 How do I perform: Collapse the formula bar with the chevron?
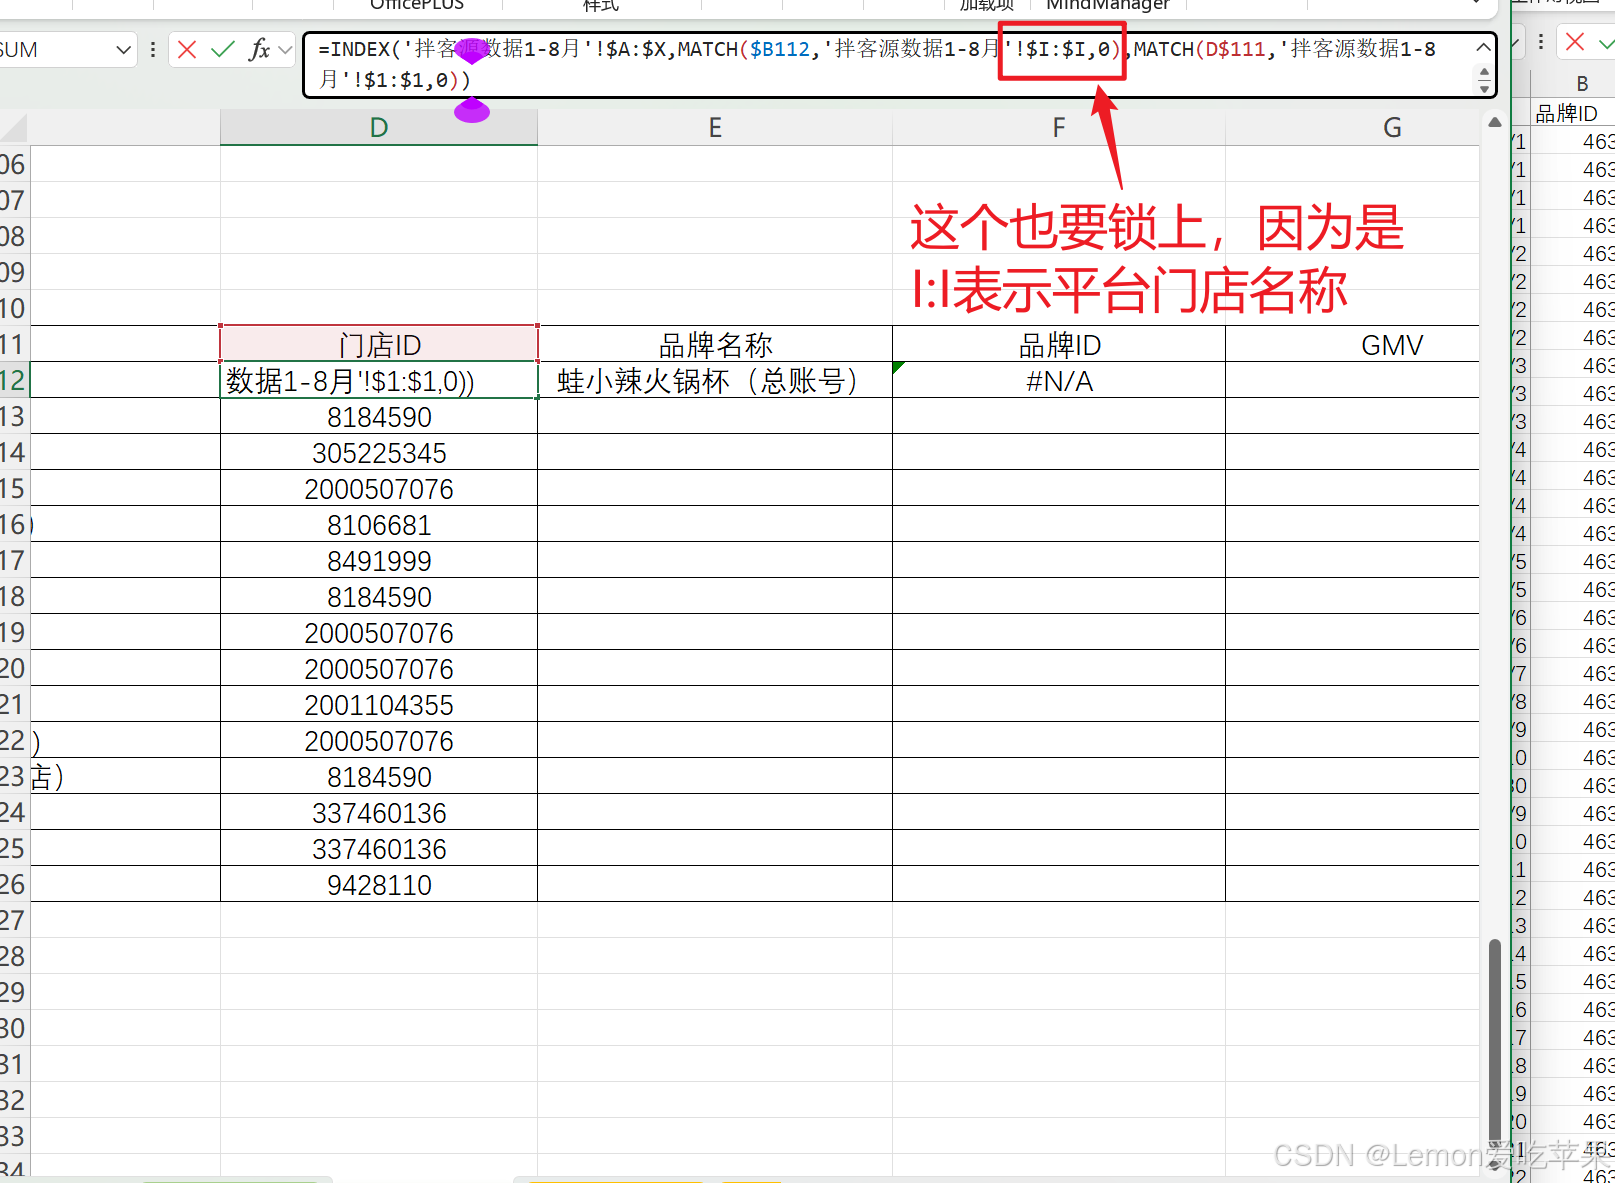pos(1483,47)
